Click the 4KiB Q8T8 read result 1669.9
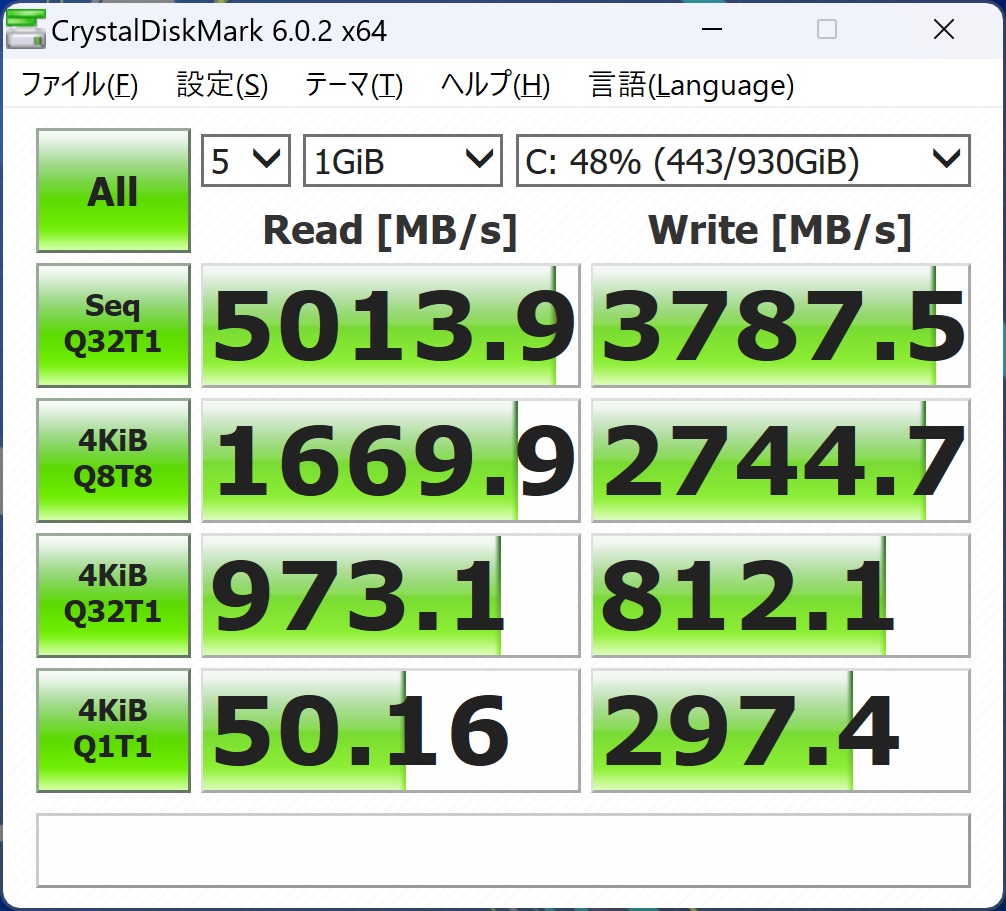 (391, 460)
